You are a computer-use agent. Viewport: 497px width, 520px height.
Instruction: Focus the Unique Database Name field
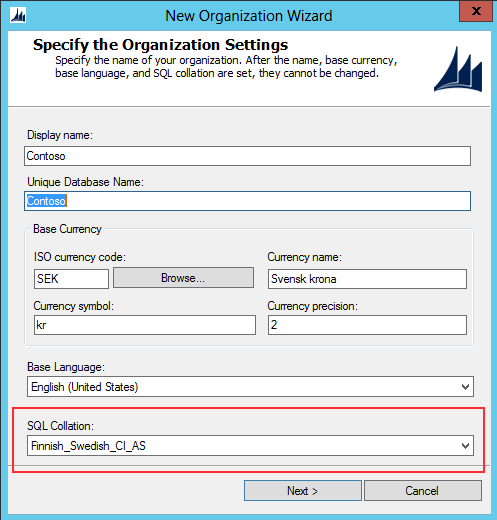pyautogui.click(x=247, y=201)
